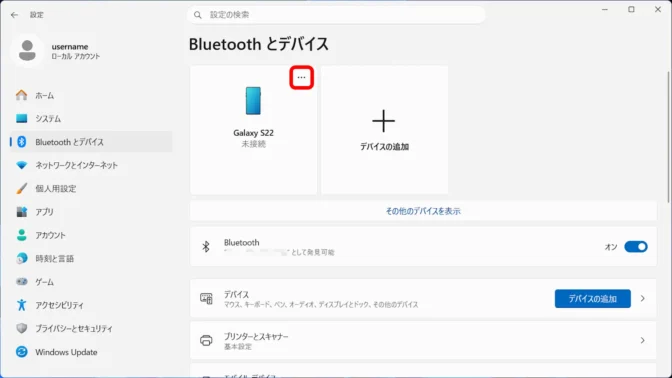Click その他のデバイスを表示 link
Viewport: 672px width, 378px height.
(x=423, y=211)
